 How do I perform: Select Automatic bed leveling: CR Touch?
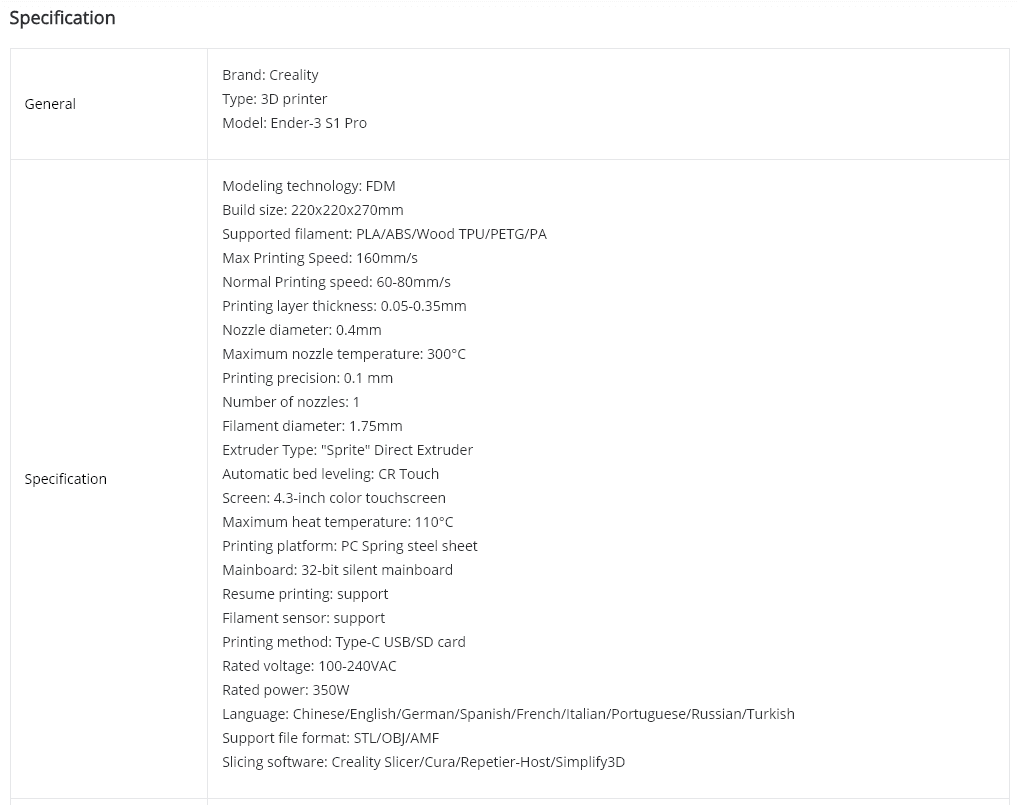[x=330, y=475]
